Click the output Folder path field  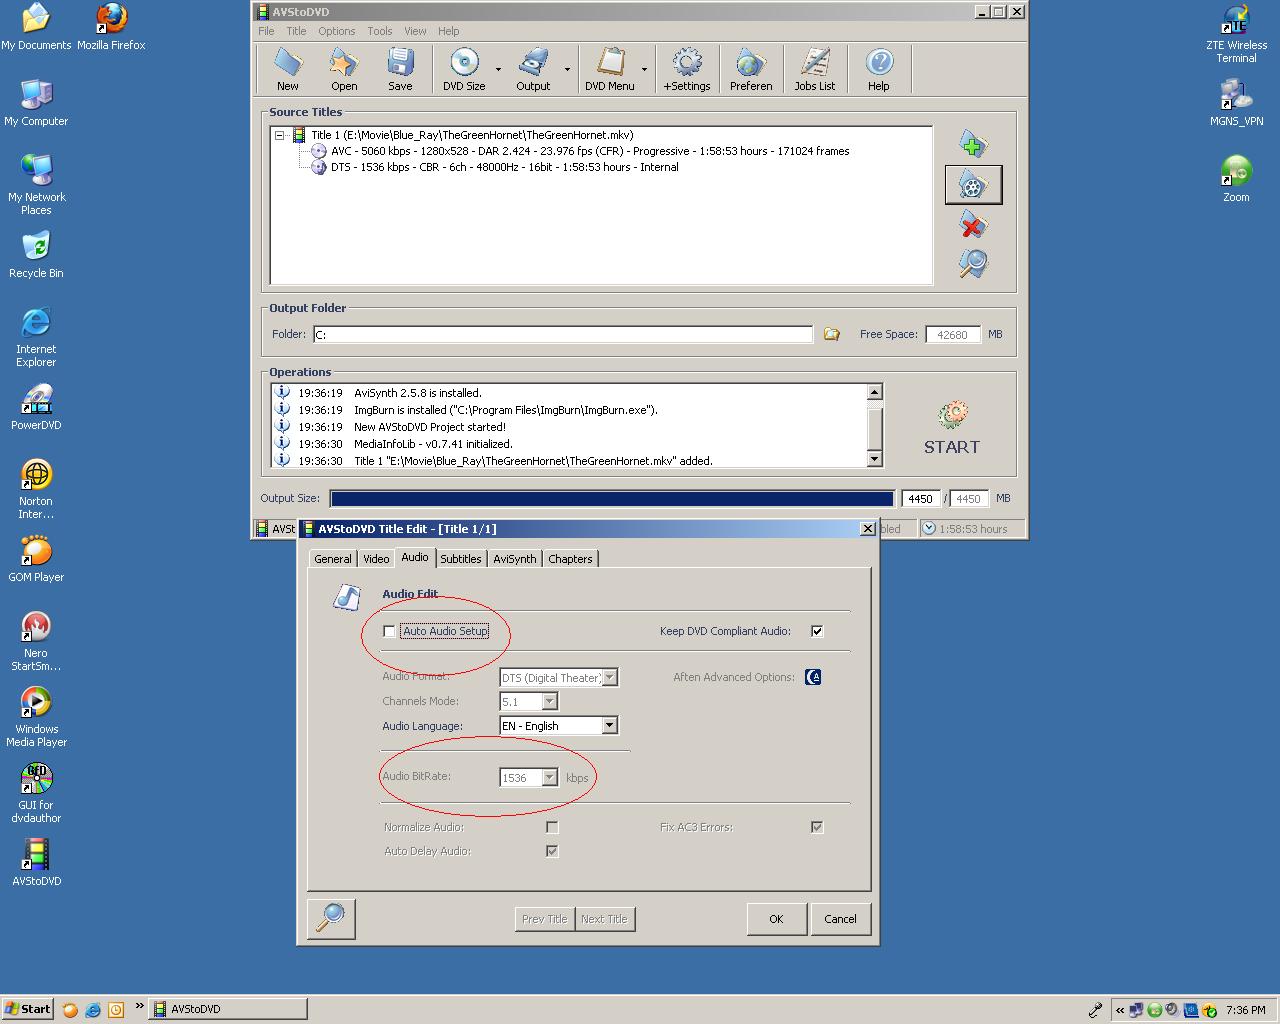(x=563, y=334)
